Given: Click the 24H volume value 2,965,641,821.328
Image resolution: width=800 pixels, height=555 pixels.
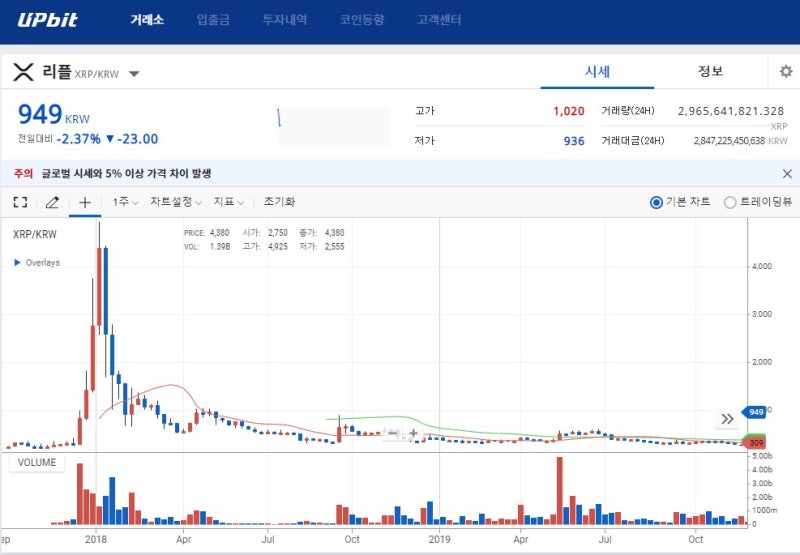Looking at the screenshot, I should click(x=731, y=111).
